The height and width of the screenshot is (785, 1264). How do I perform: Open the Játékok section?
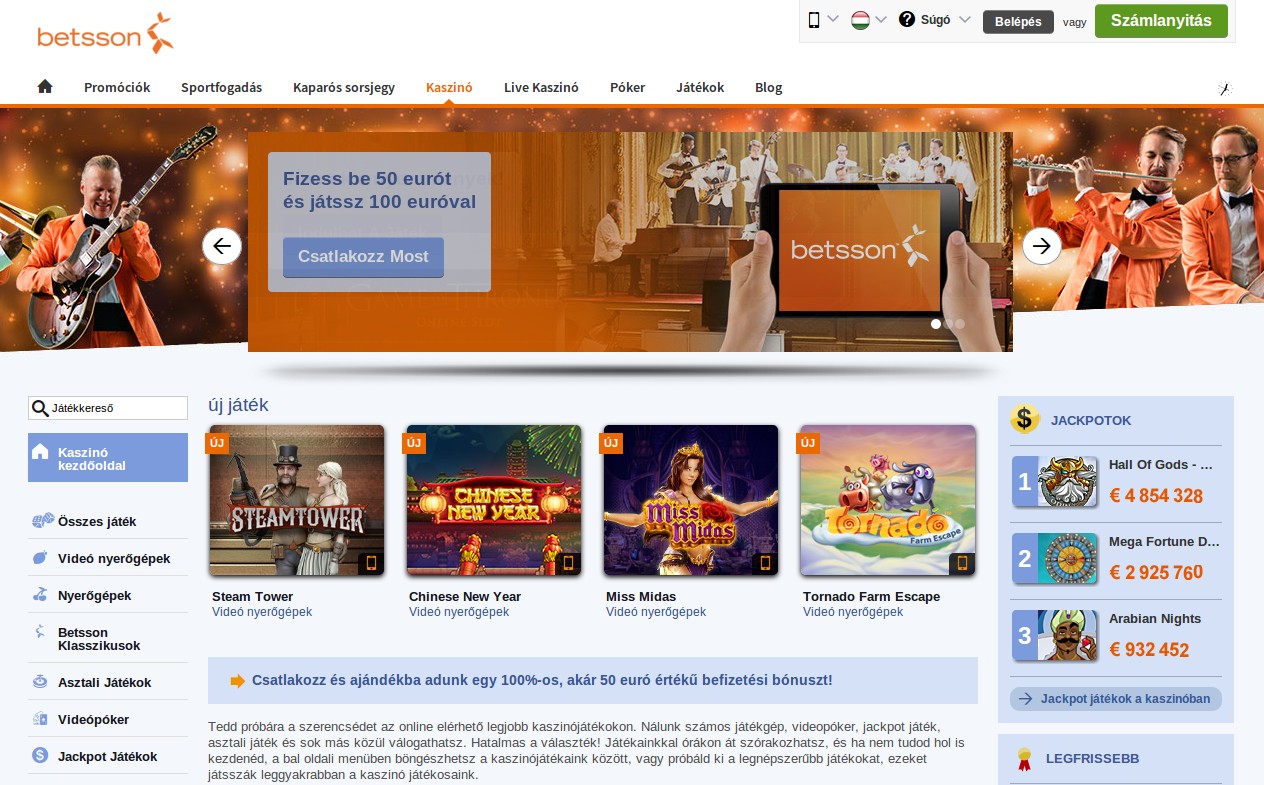pos(700,87)
